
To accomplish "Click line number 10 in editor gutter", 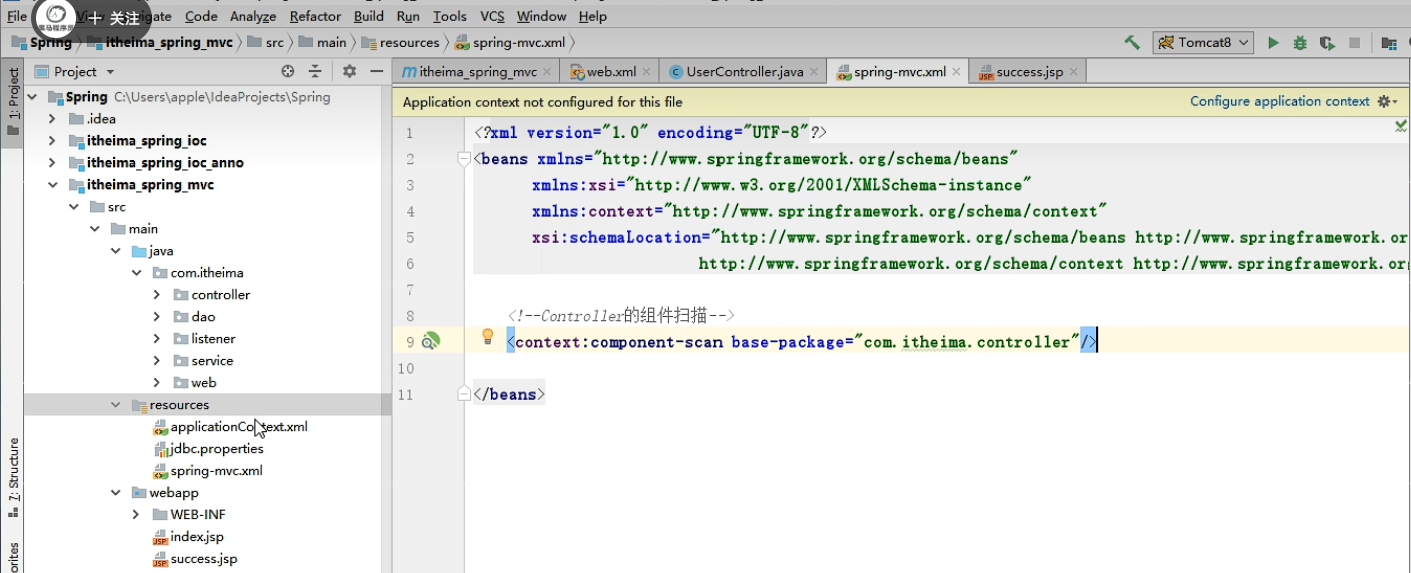I will click(x=406, y=369).
